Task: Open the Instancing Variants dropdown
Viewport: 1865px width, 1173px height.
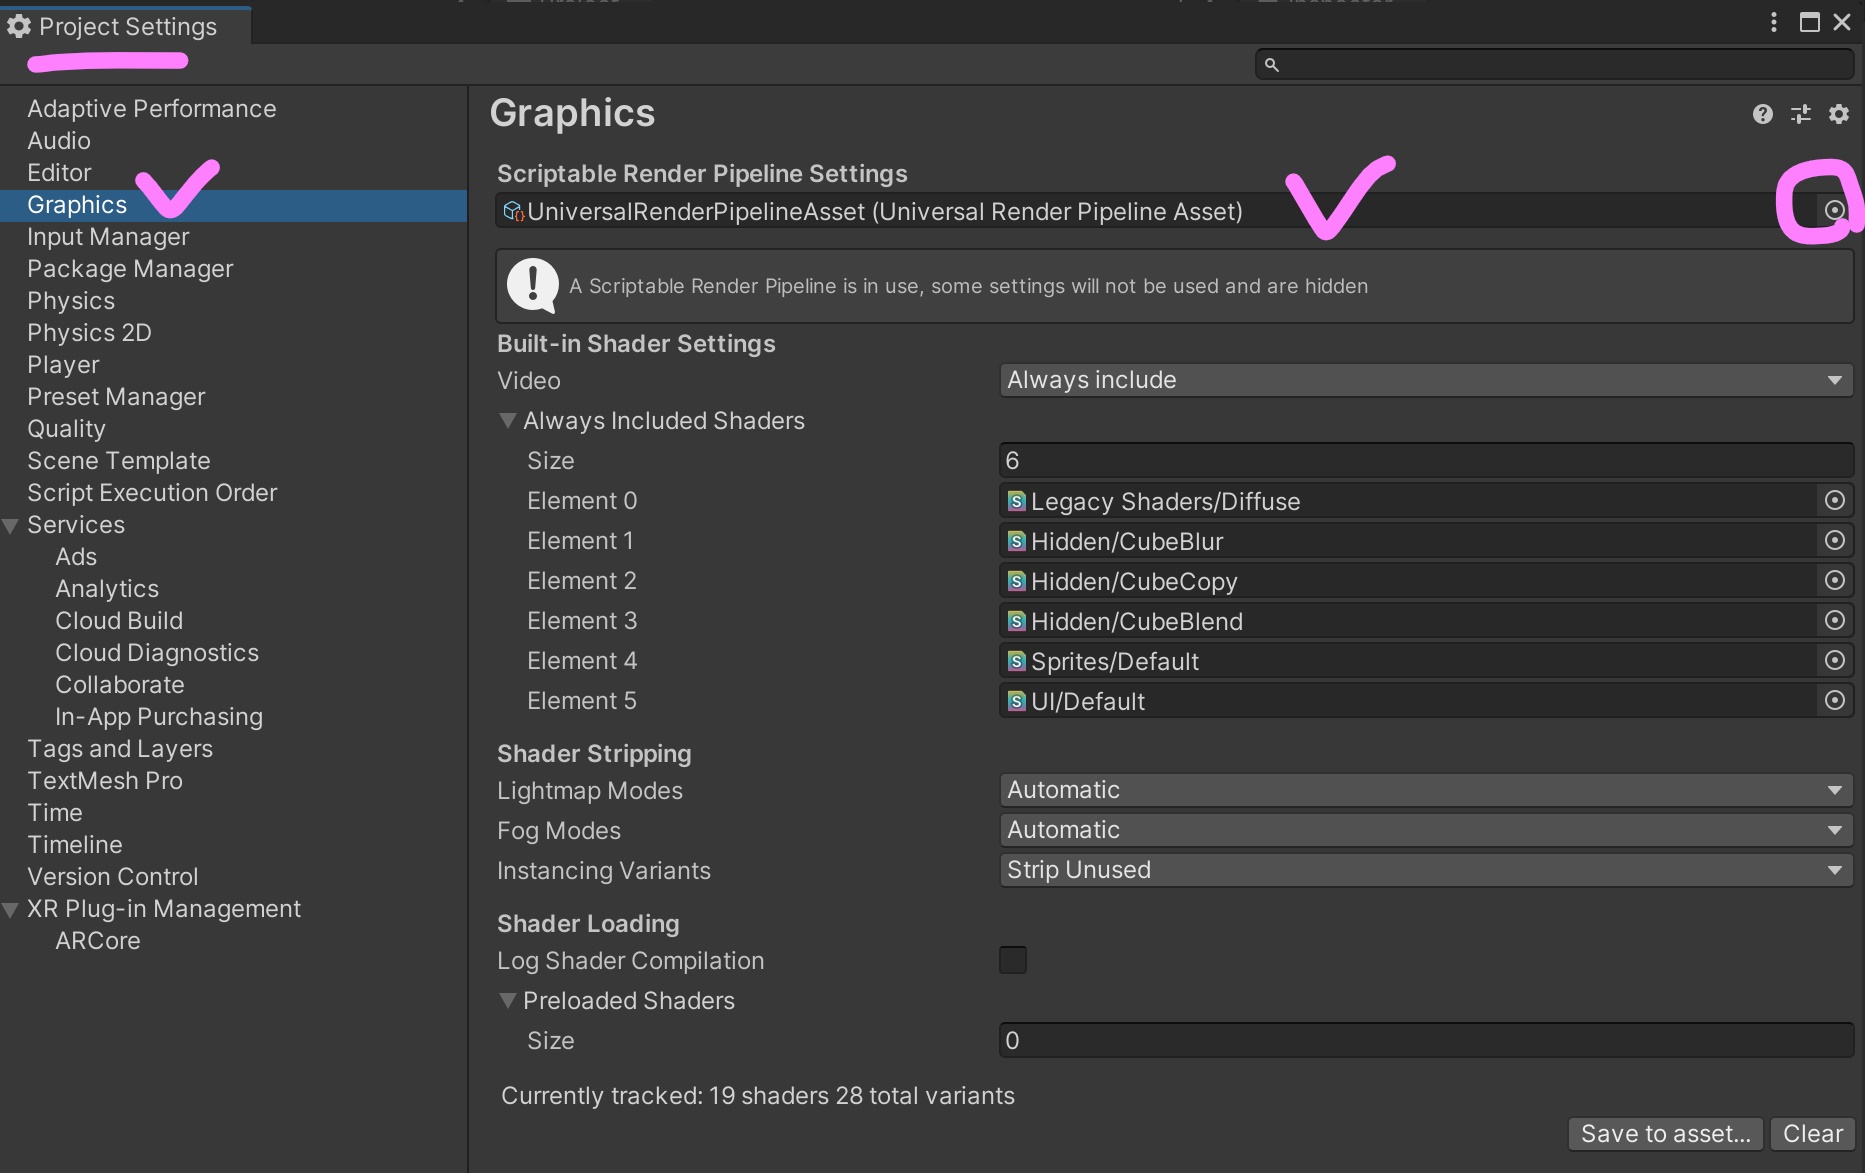Action: click(x=1426, y=870)
